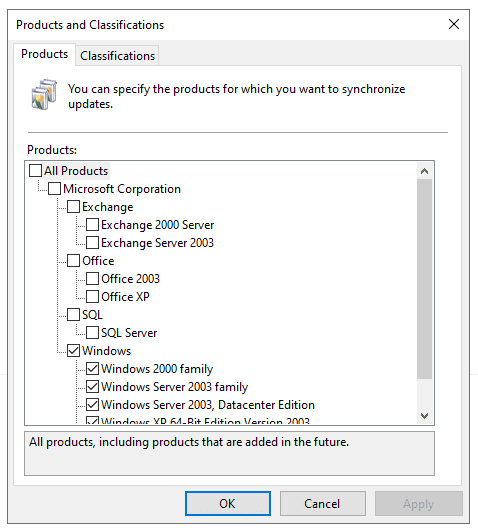This screenshot has width=478, height=531.
Task: Enable the Microsoft Corporation checkbox
Action: pyautogui.click(x=54, y=189)
